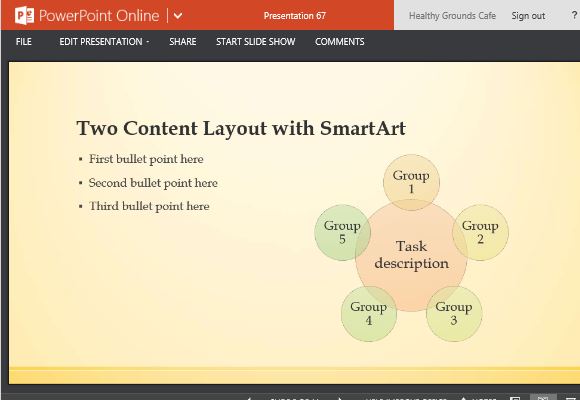
Task: Click the Presentation 67 title
Action: (294, 16)
